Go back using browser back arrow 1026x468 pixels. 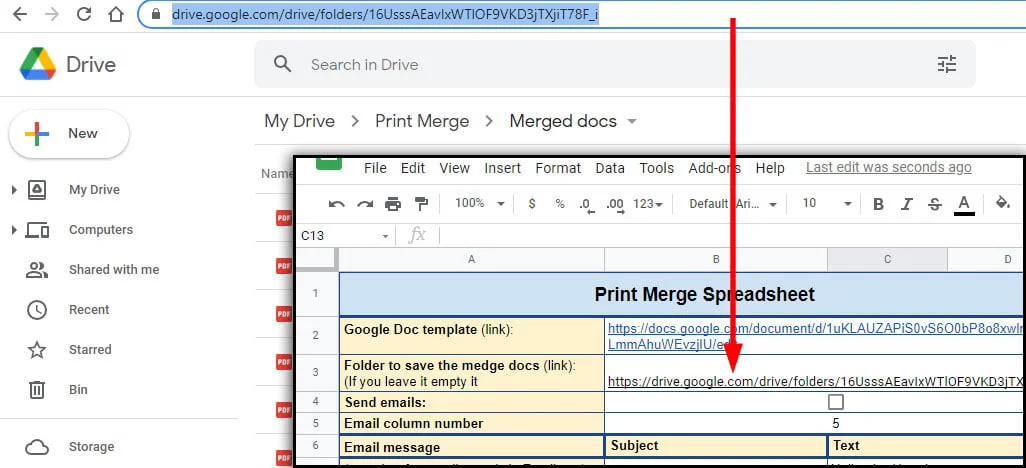point(20,14)
